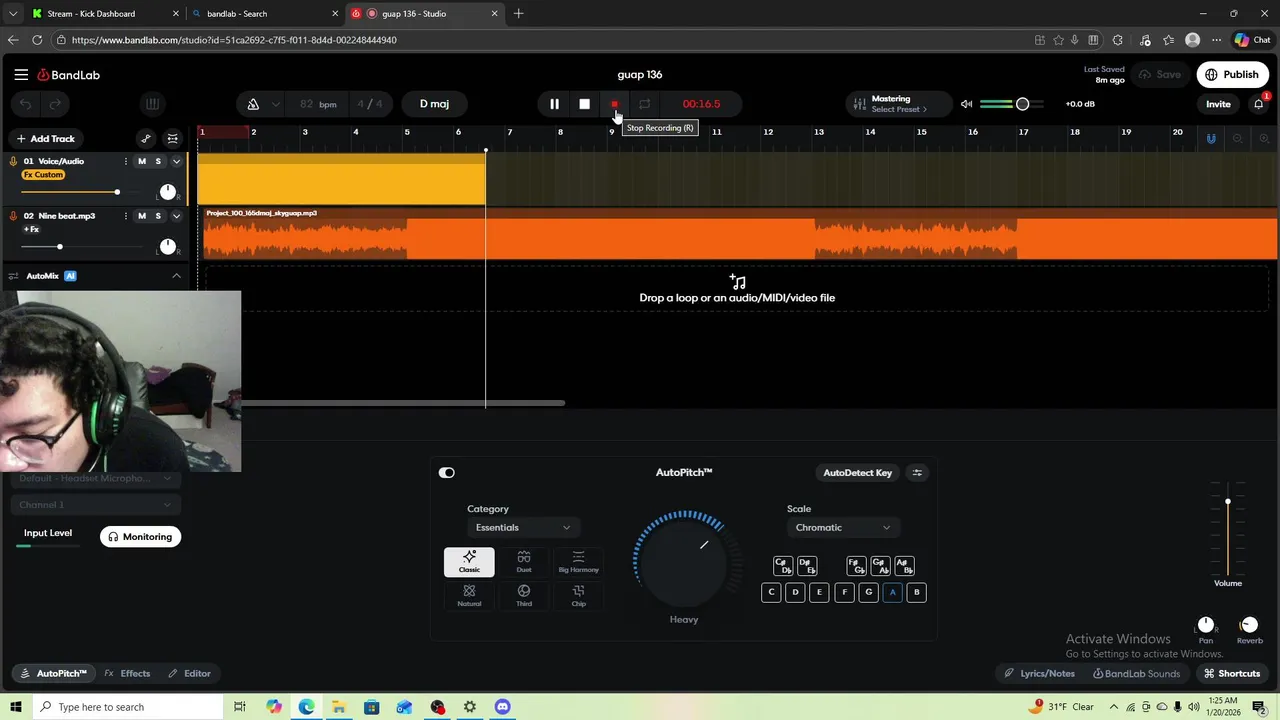Click the Windows Start button
Viewport: 1280px width, 720px height.
(x=15, y=707)
